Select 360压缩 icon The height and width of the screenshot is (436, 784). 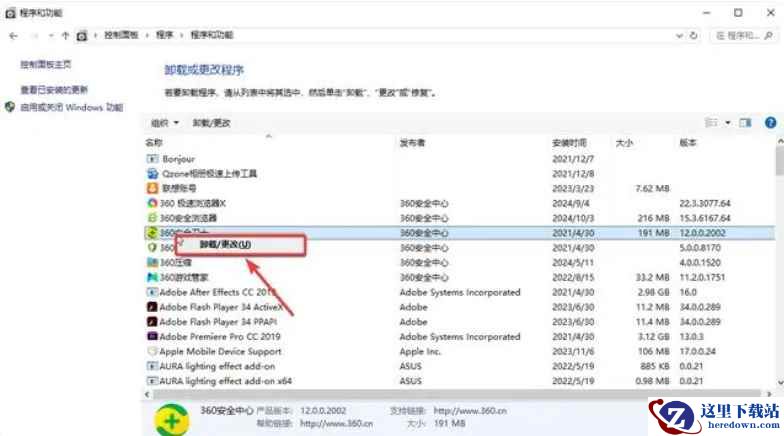[x=152, y=262]
